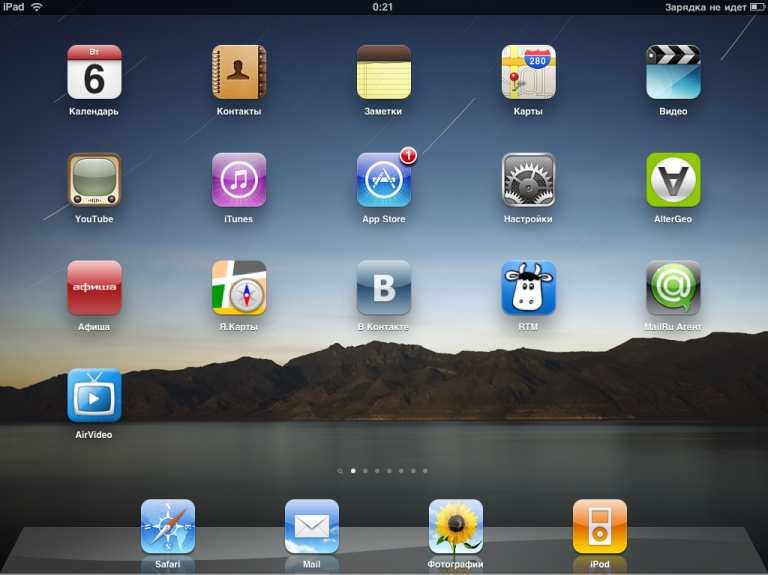Launch the iTunes app
Viewport: 768px width, 575px height.
(x=239, y=180)
